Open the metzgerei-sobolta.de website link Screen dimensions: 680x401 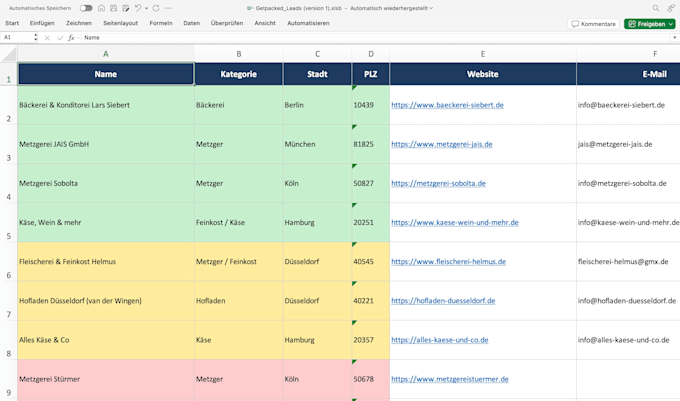tap(438, 183)
